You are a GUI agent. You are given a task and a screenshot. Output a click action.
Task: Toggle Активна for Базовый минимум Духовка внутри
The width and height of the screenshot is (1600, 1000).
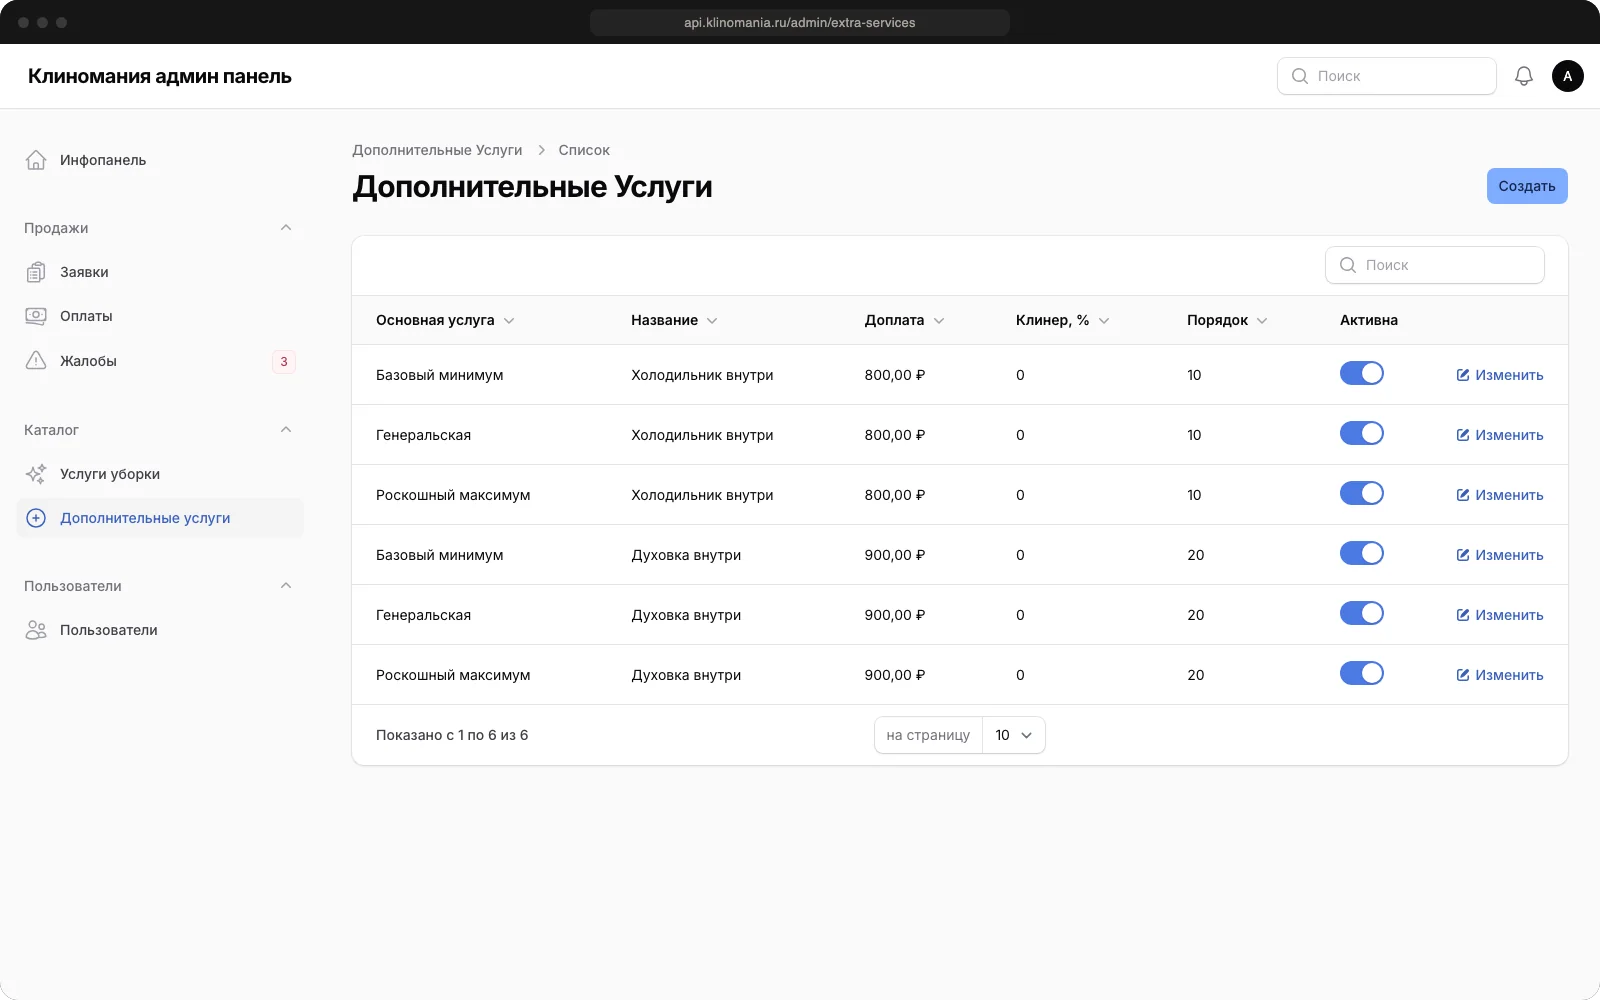[x=1362, y=553]
